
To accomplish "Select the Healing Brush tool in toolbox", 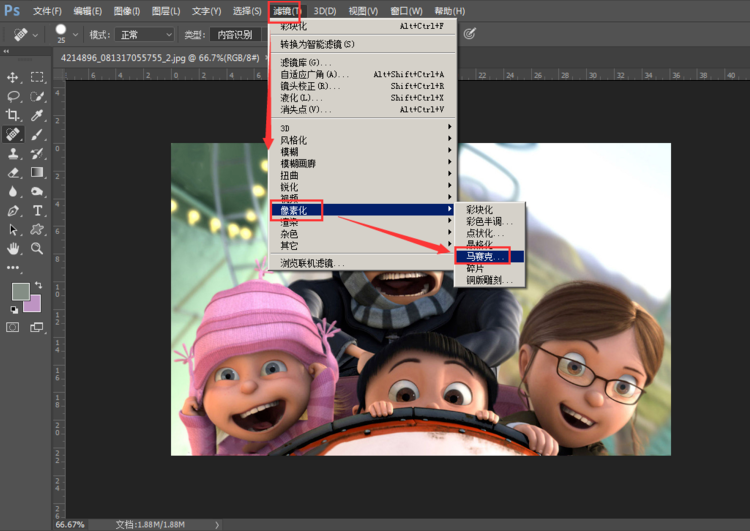I will coord(13,134).
